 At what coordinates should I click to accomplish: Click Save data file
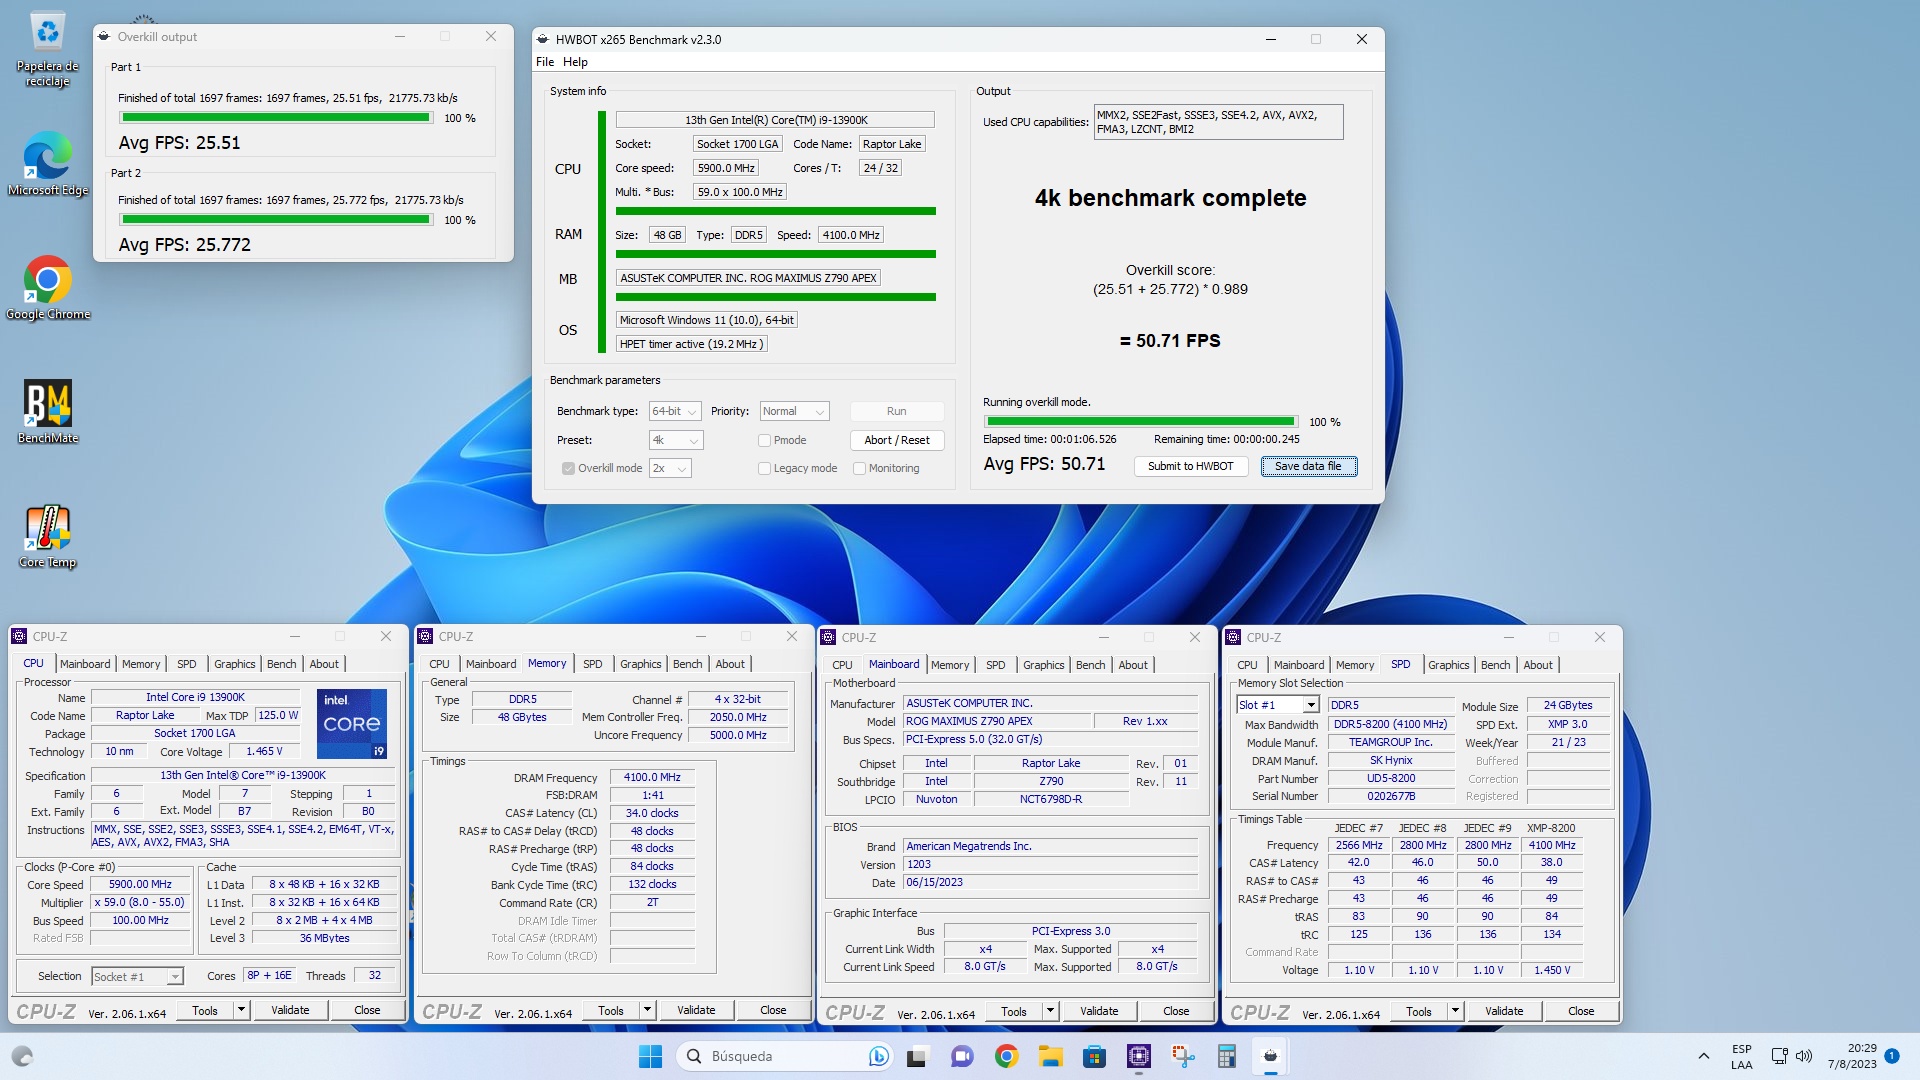point(1308,466)
